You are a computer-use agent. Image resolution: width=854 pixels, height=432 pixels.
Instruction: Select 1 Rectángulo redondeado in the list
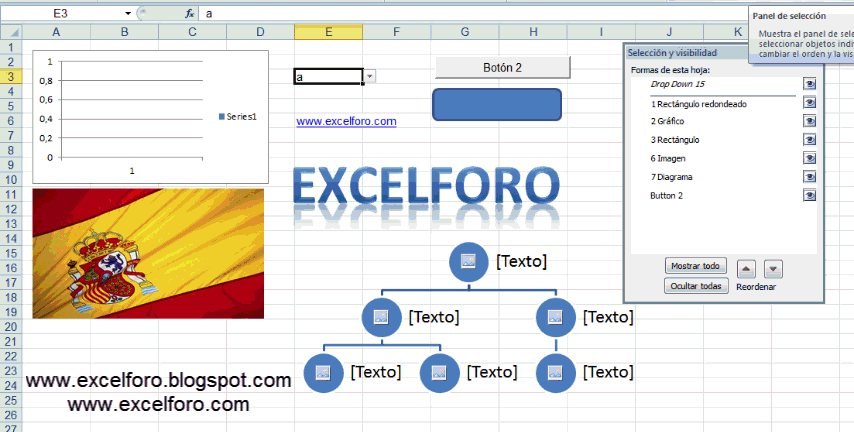[699, 104]
